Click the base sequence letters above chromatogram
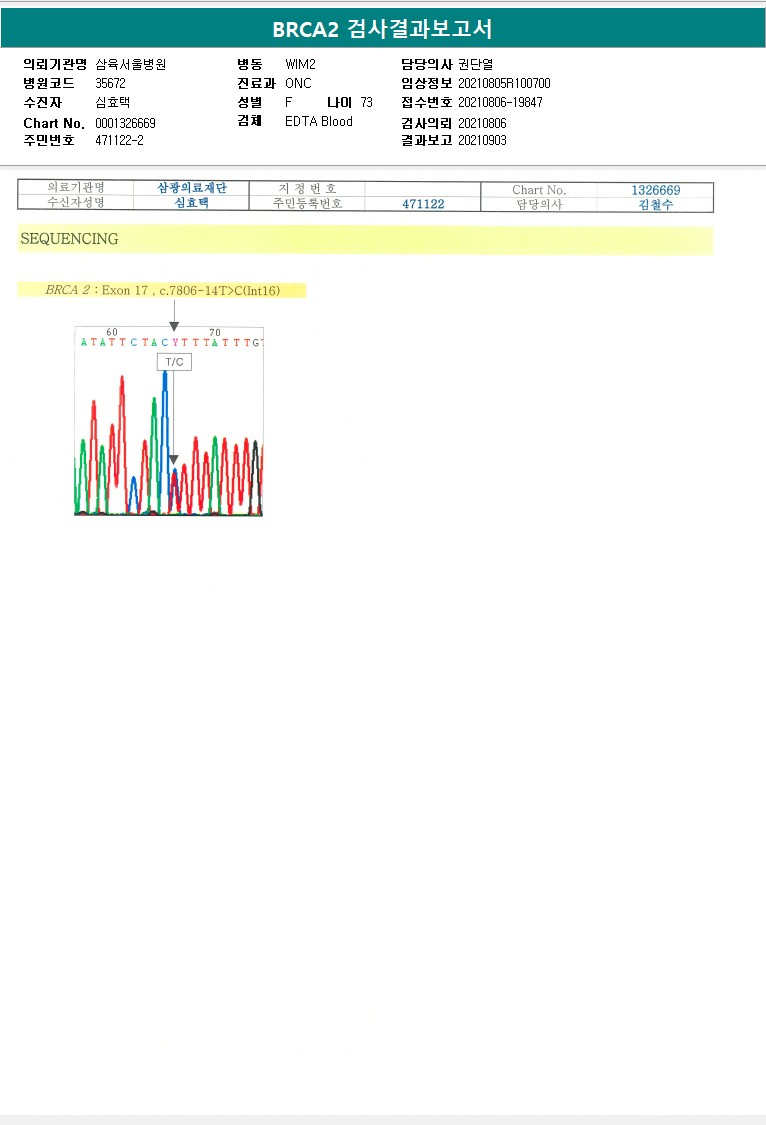This screenshot has height=1125, width=766. point(171,342)
